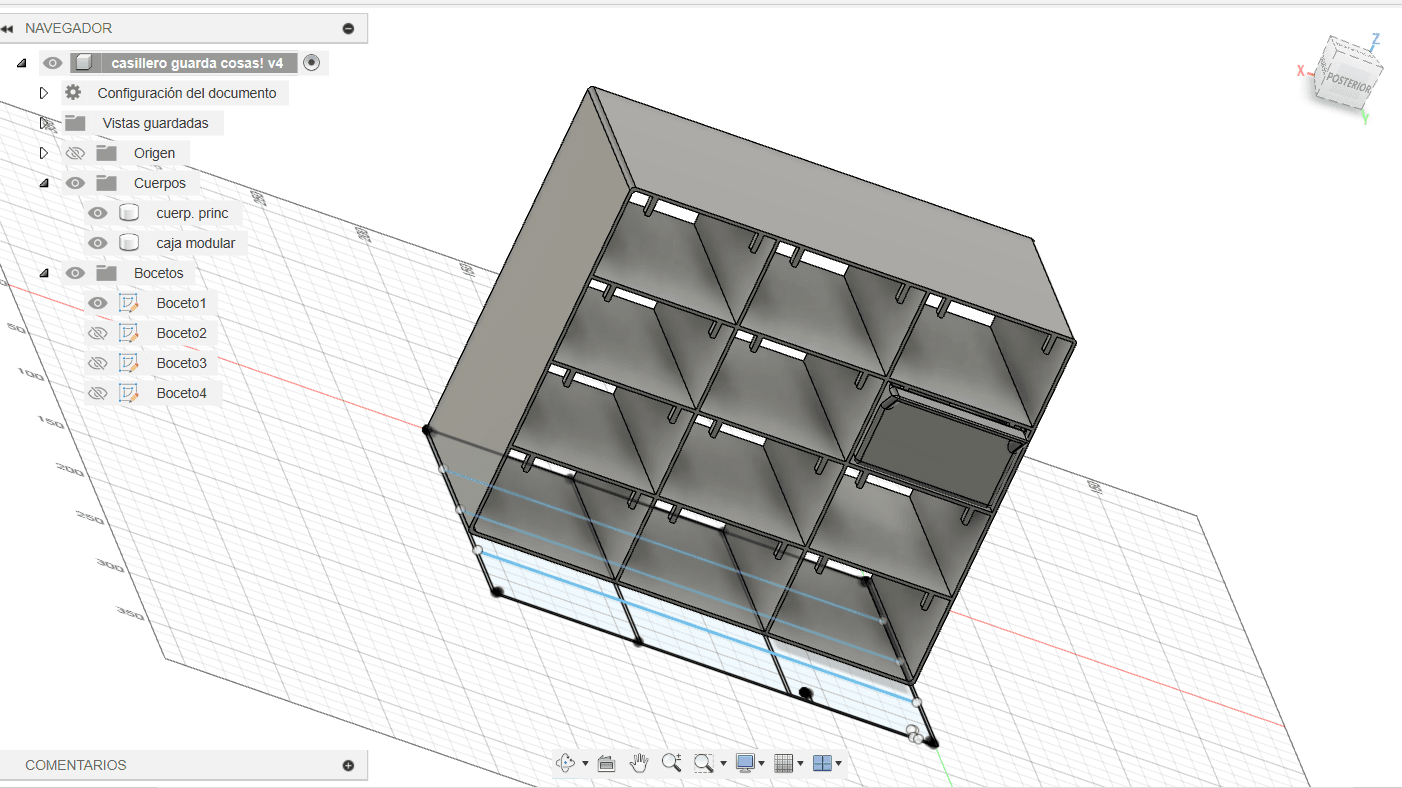Click the body icon of cuerp. princ
The width and height of the screenshot is (1402, 788).
point(128,213)
